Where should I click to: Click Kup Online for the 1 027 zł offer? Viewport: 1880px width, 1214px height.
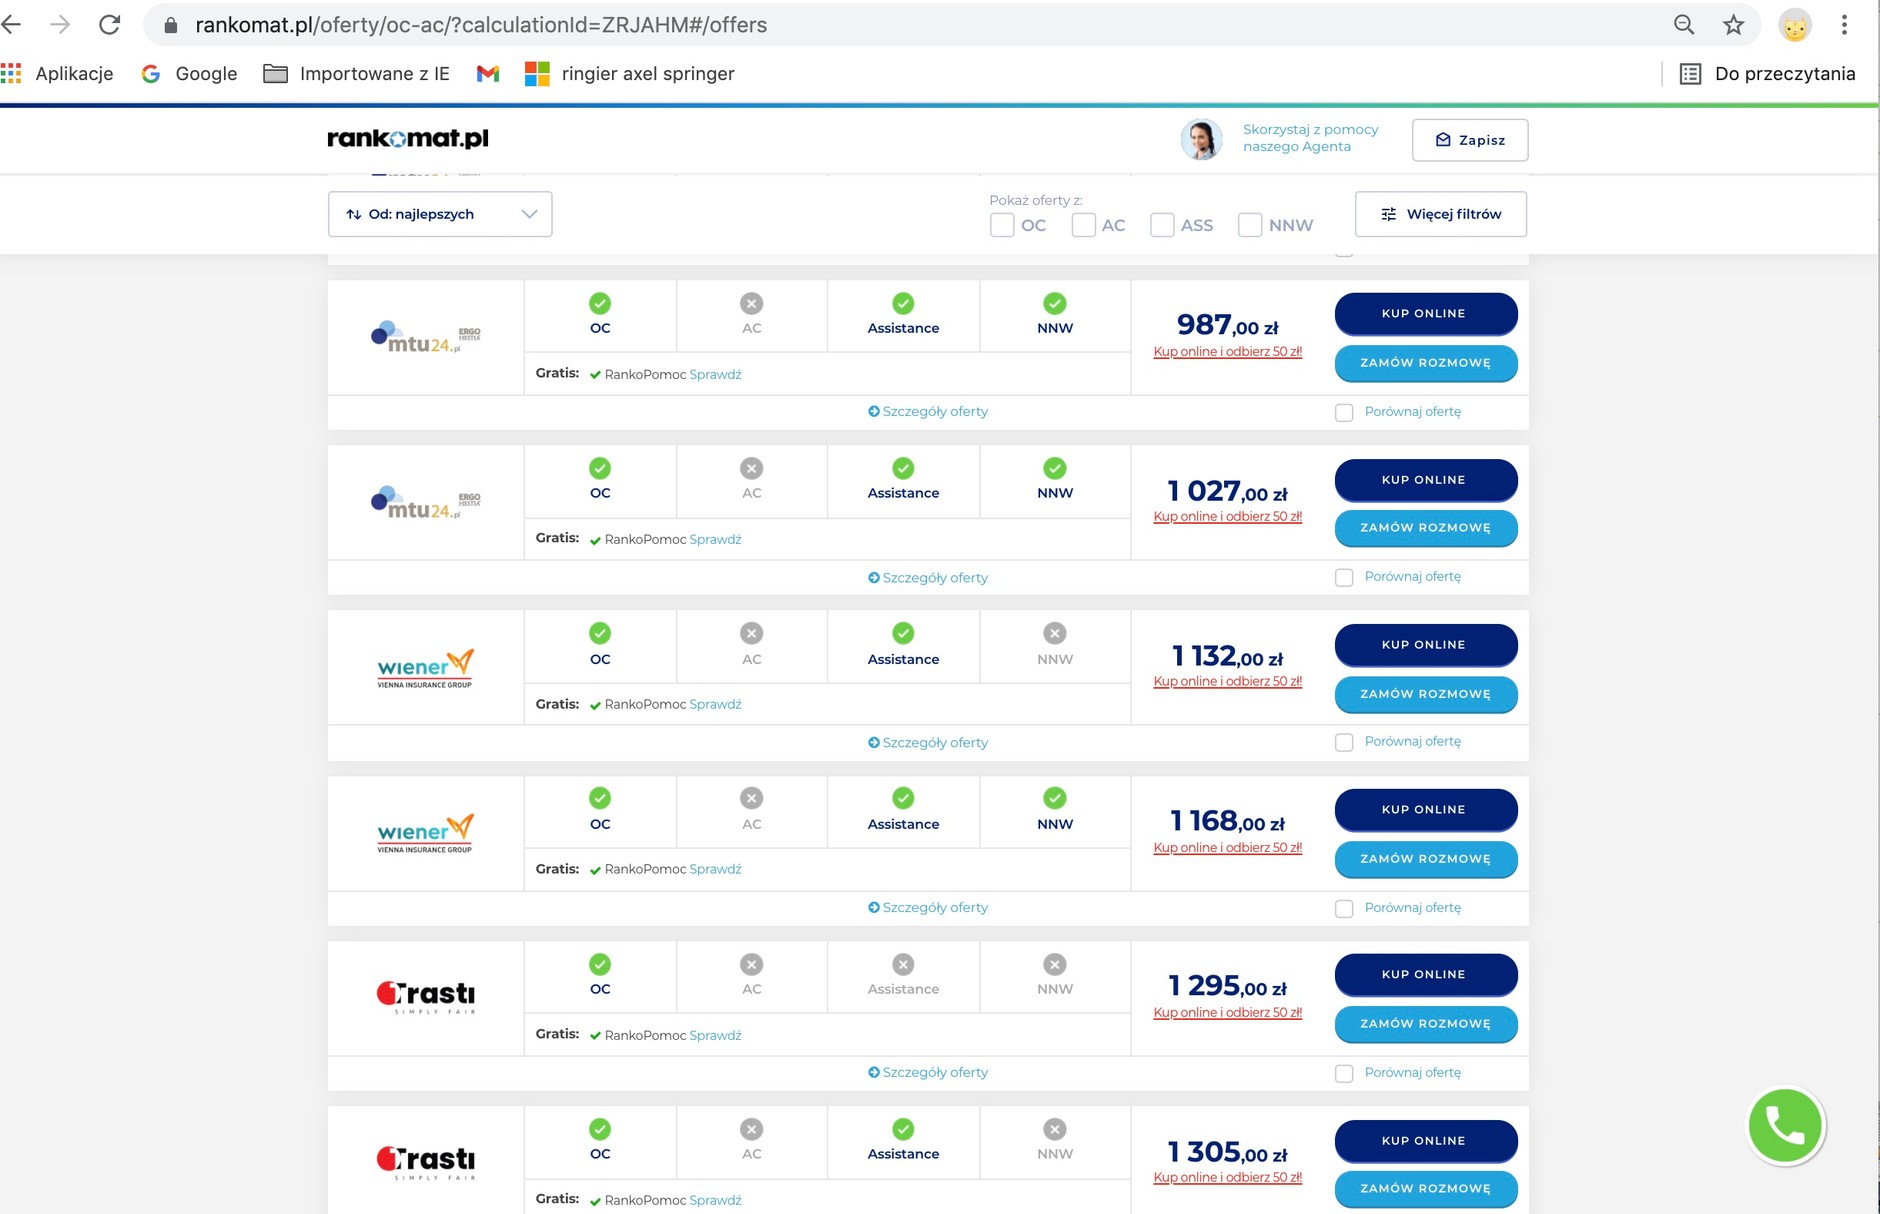click(1425, 480)
